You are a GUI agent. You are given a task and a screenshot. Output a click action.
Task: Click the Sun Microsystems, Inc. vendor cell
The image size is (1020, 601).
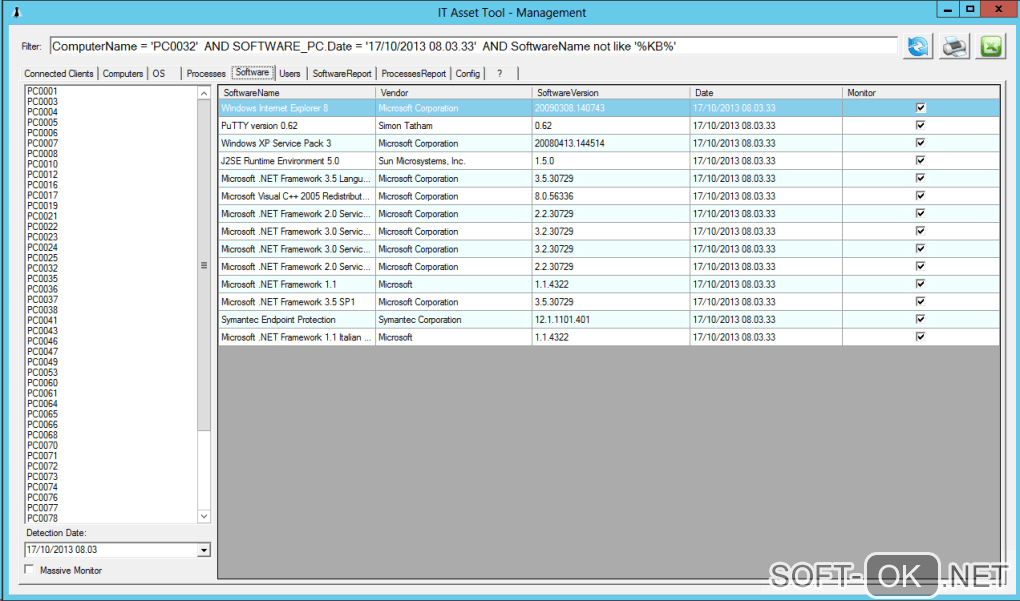pos(453,161)
